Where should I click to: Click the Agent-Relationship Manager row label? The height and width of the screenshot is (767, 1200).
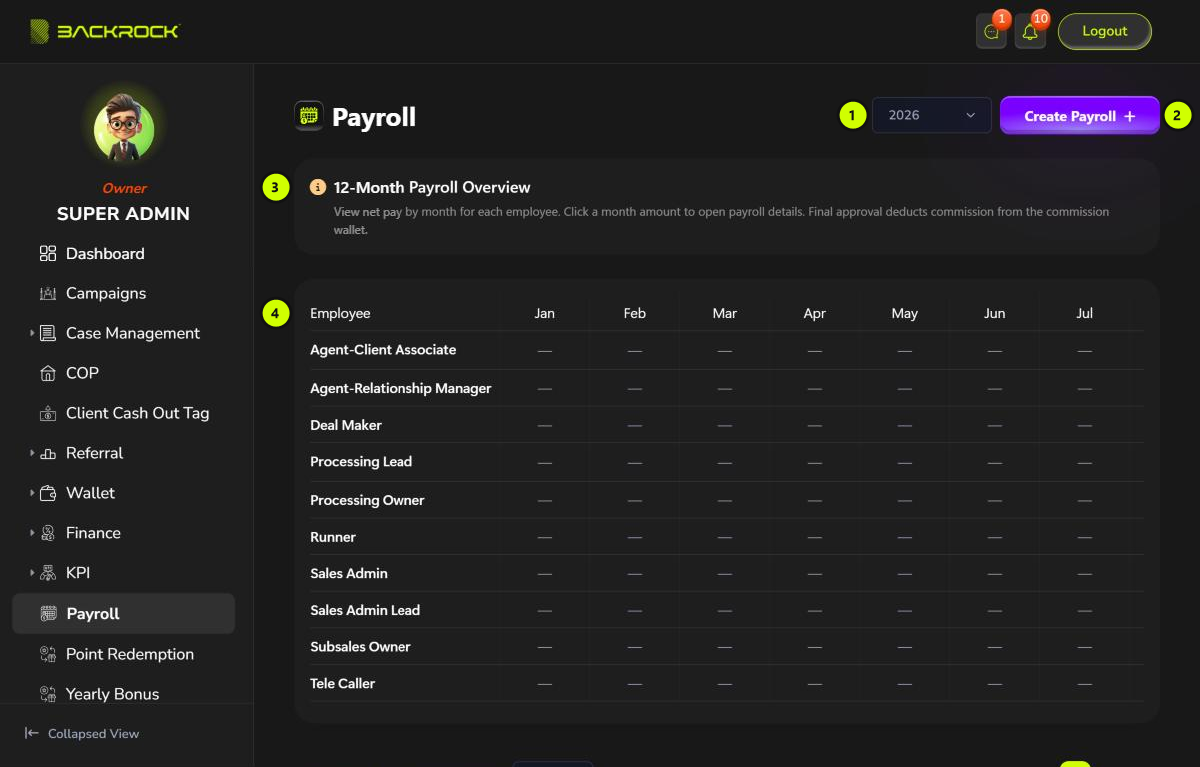pyautogui.click(x=401, y=388)
